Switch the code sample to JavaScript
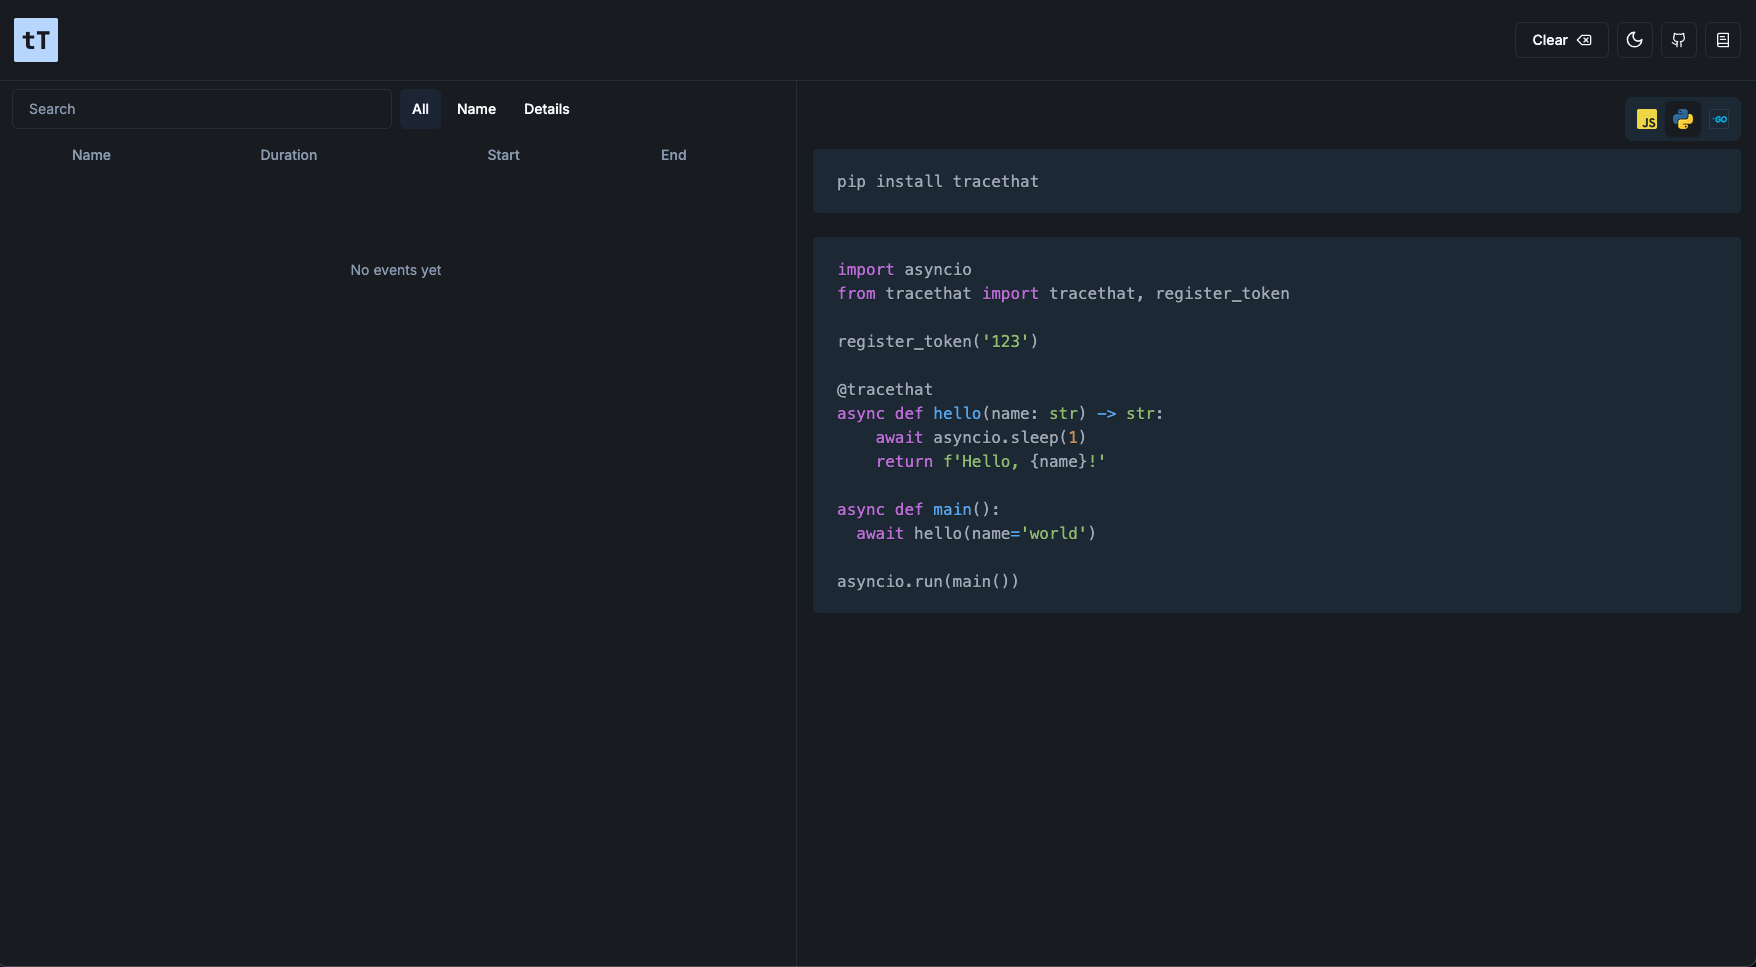The width and height of the screenshot is (1756, 967). tap(1647, 120)
